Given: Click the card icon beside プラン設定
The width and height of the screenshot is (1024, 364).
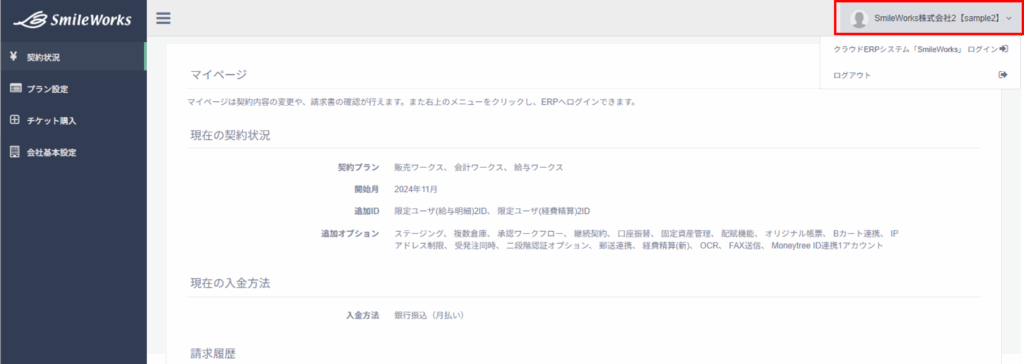Looking at the screenshot, I should [x=16, y=89].
